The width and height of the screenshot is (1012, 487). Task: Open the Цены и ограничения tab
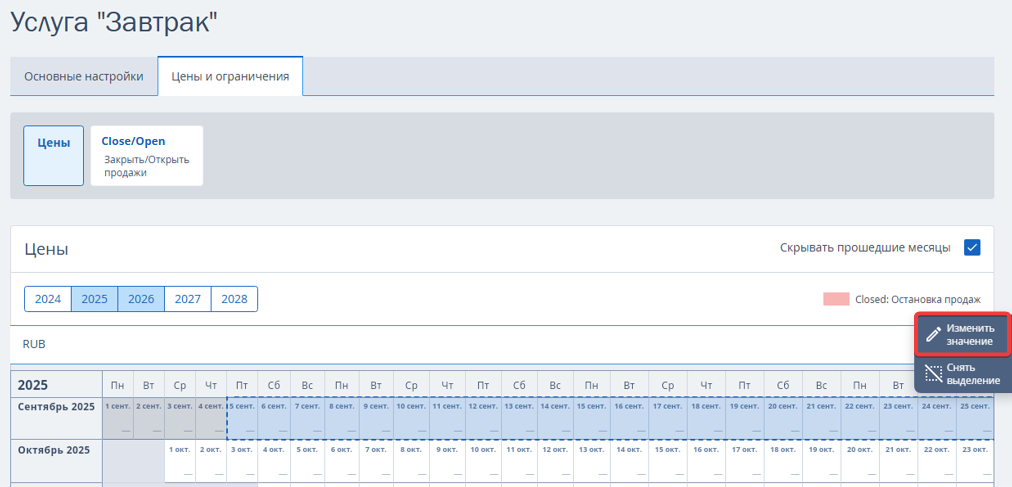(x=230, y=77)
